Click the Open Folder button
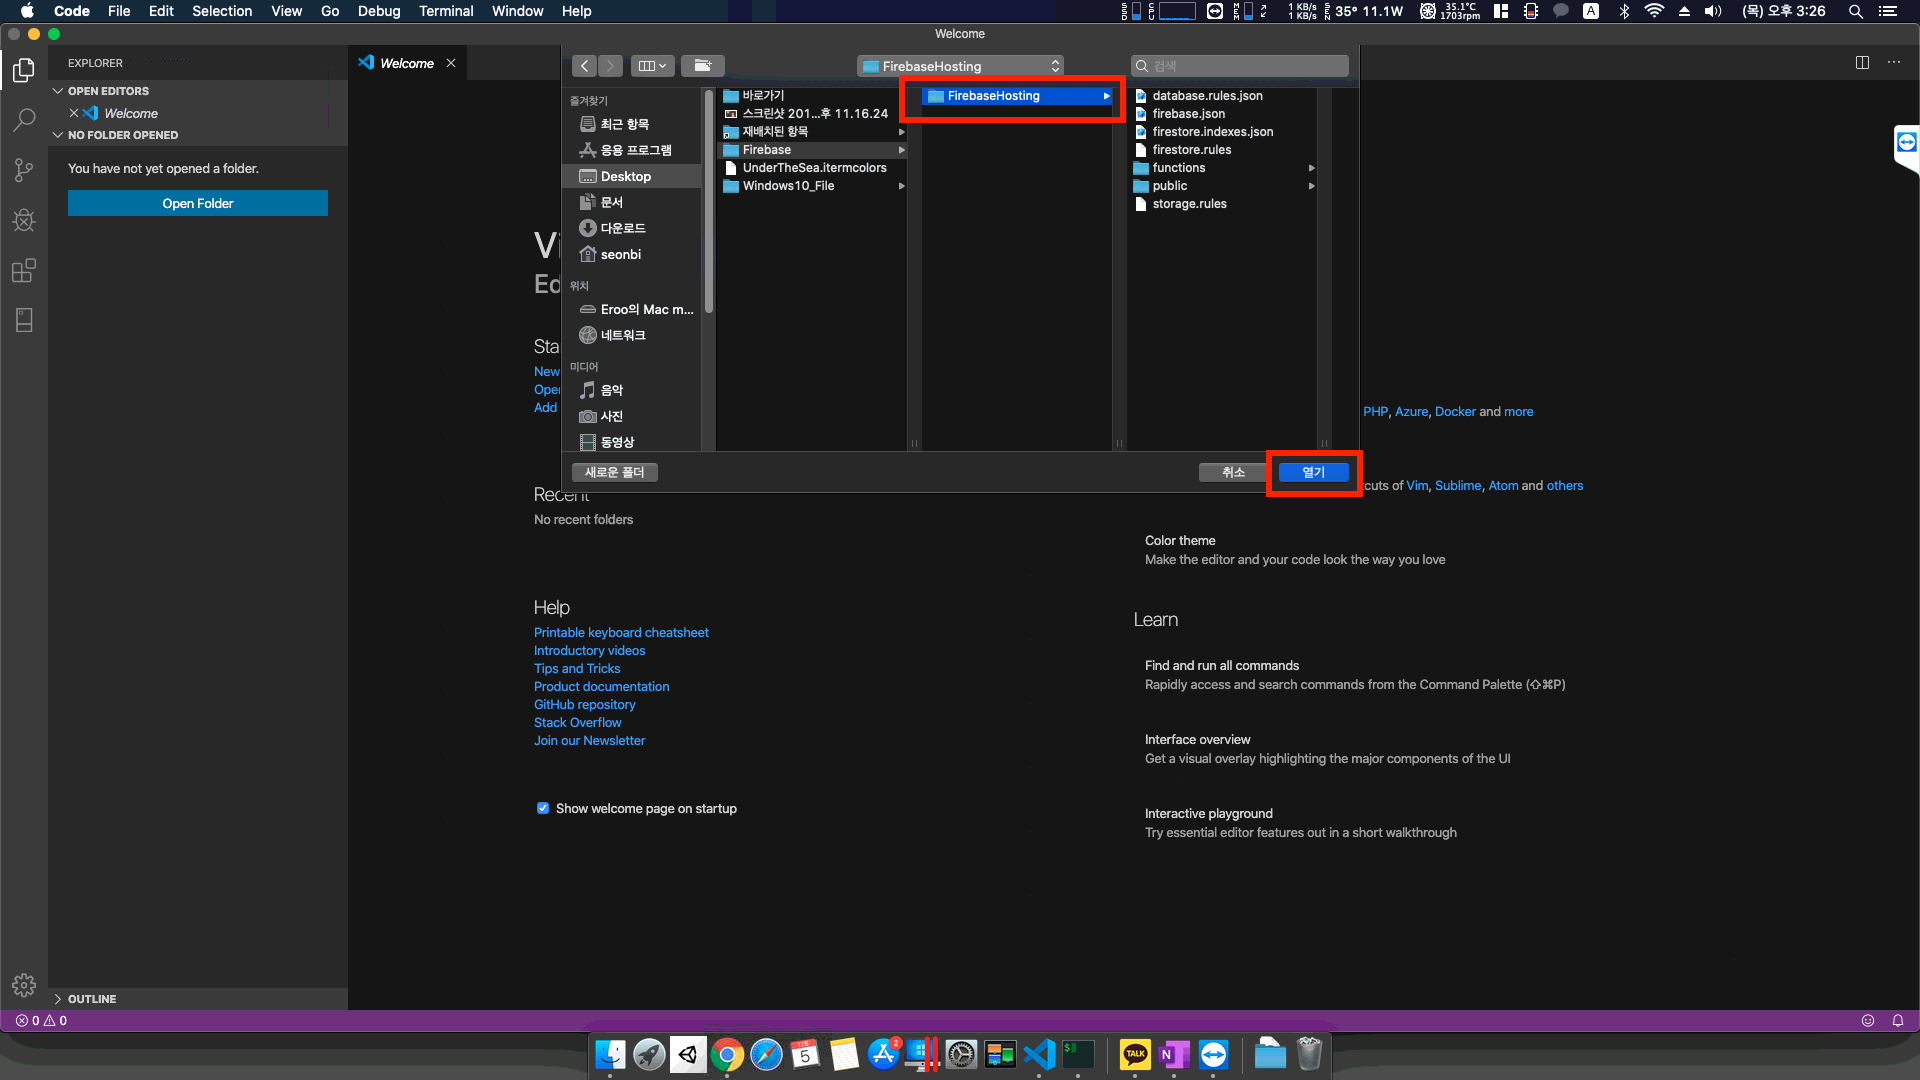This screenshot has height=1080, width=1920. (198, 203)
